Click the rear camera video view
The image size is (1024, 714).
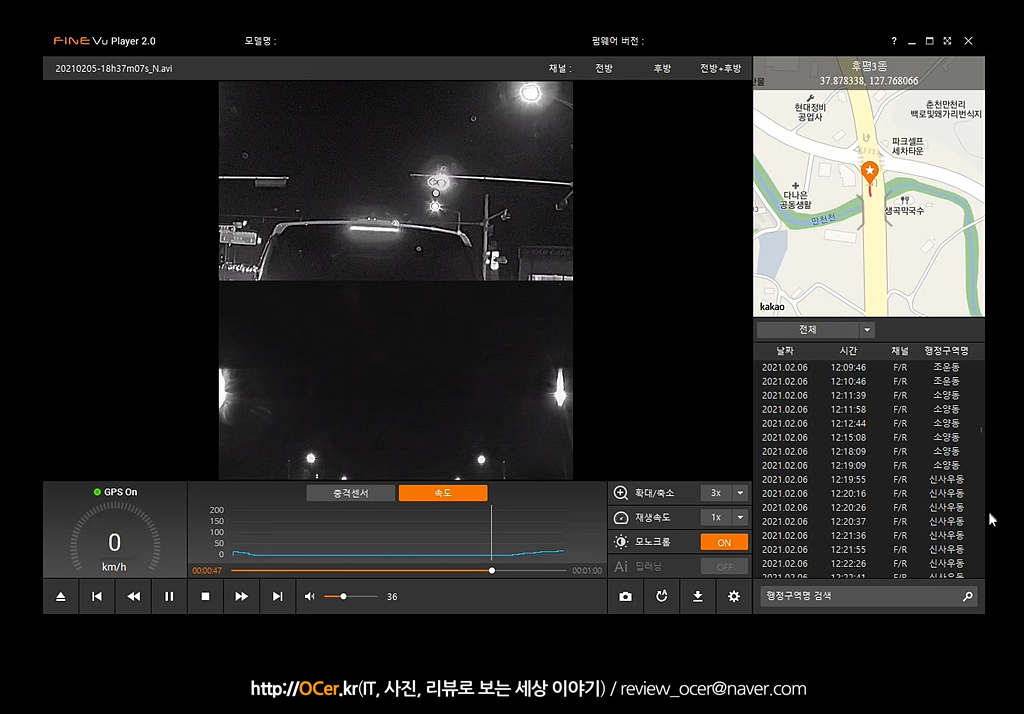[396, 380]
